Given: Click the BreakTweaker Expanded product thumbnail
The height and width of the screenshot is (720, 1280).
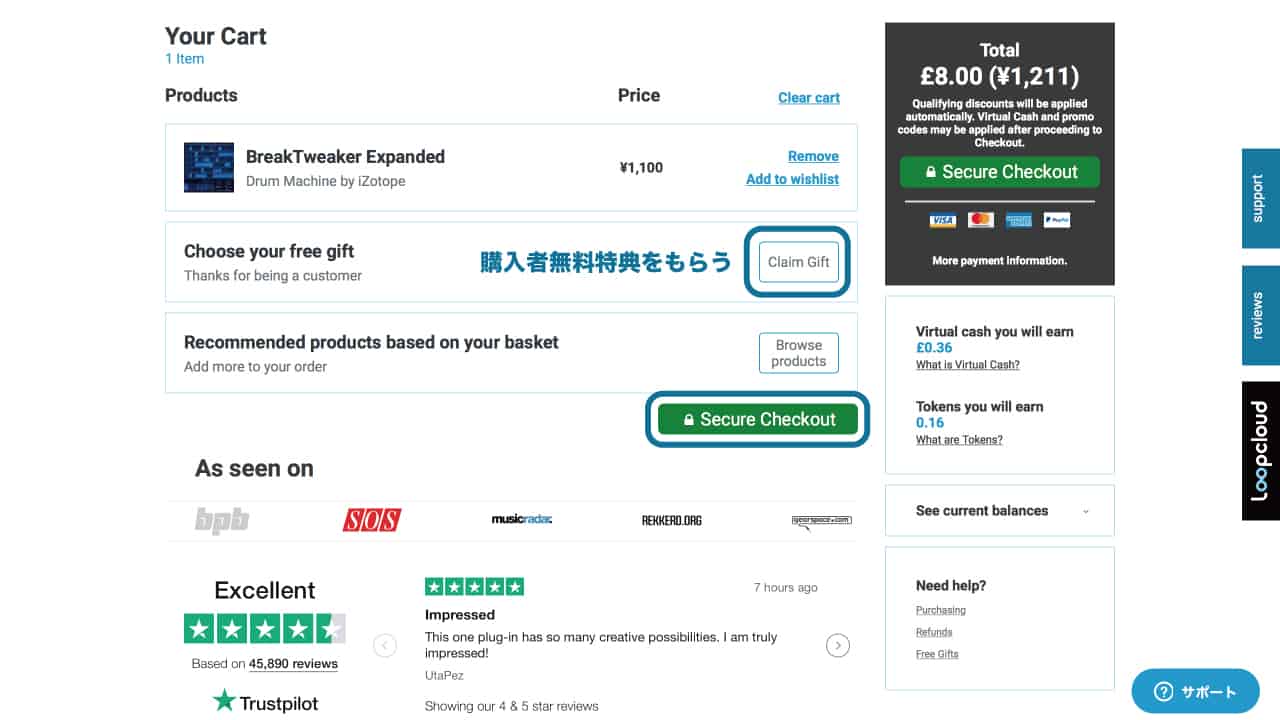Looking at the screenshot, I should (209, 167).
